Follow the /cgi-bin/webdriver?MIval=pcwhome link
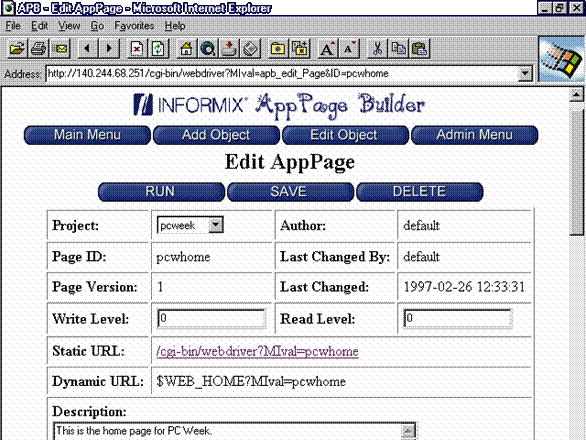Viewport: 586px width, 440px height. [257, 351]
